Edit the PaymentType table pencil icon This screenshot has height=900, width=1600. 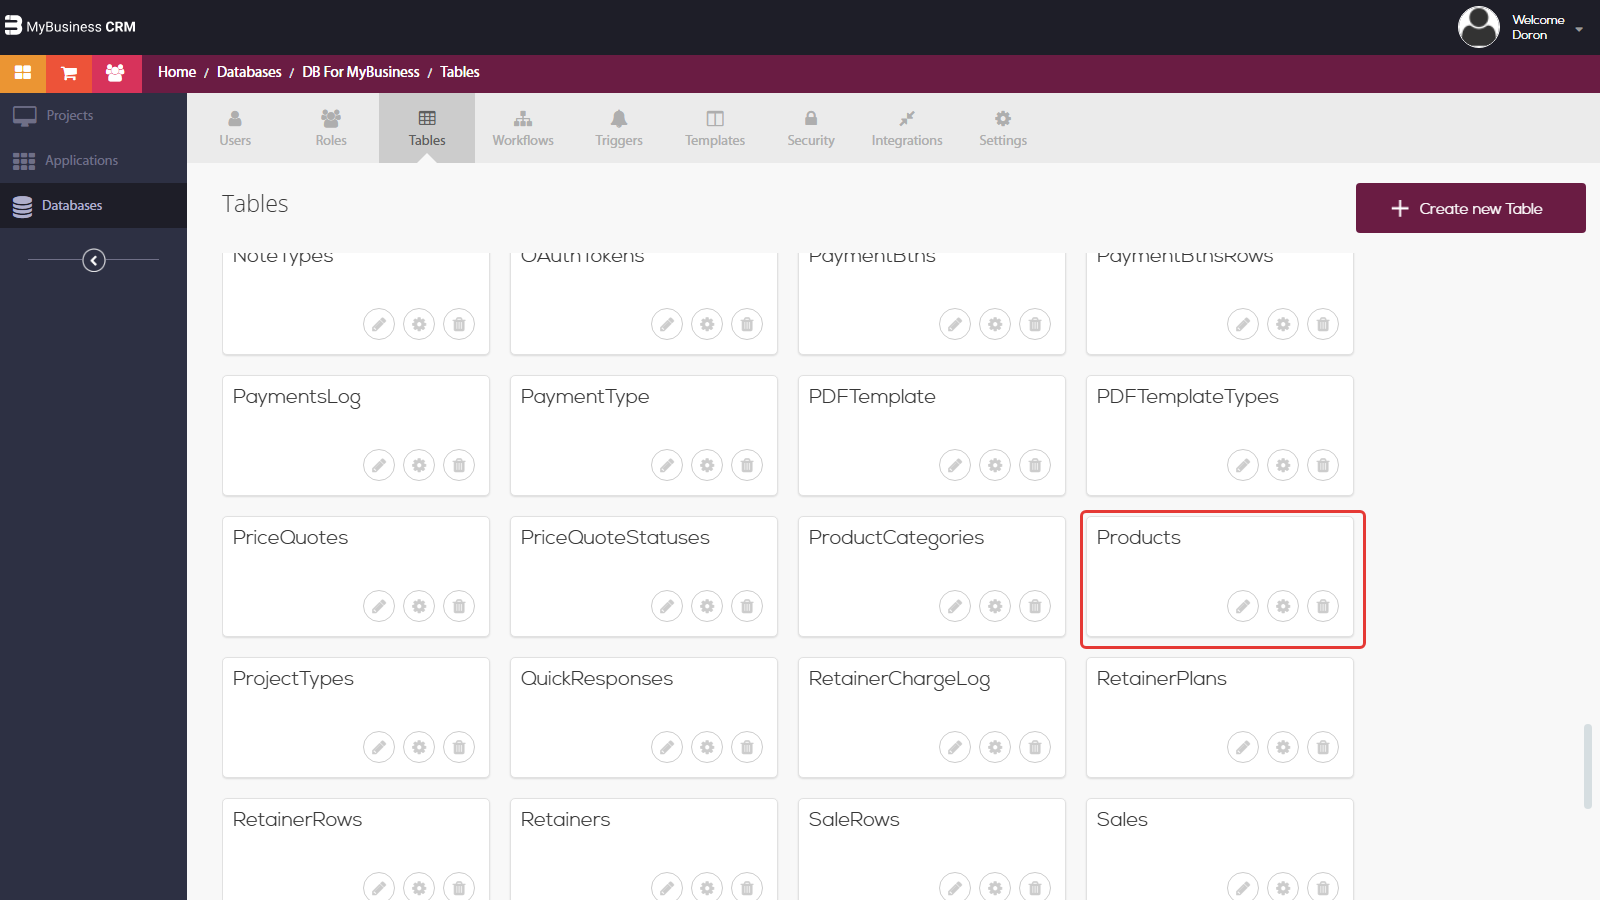pos(667,465)
